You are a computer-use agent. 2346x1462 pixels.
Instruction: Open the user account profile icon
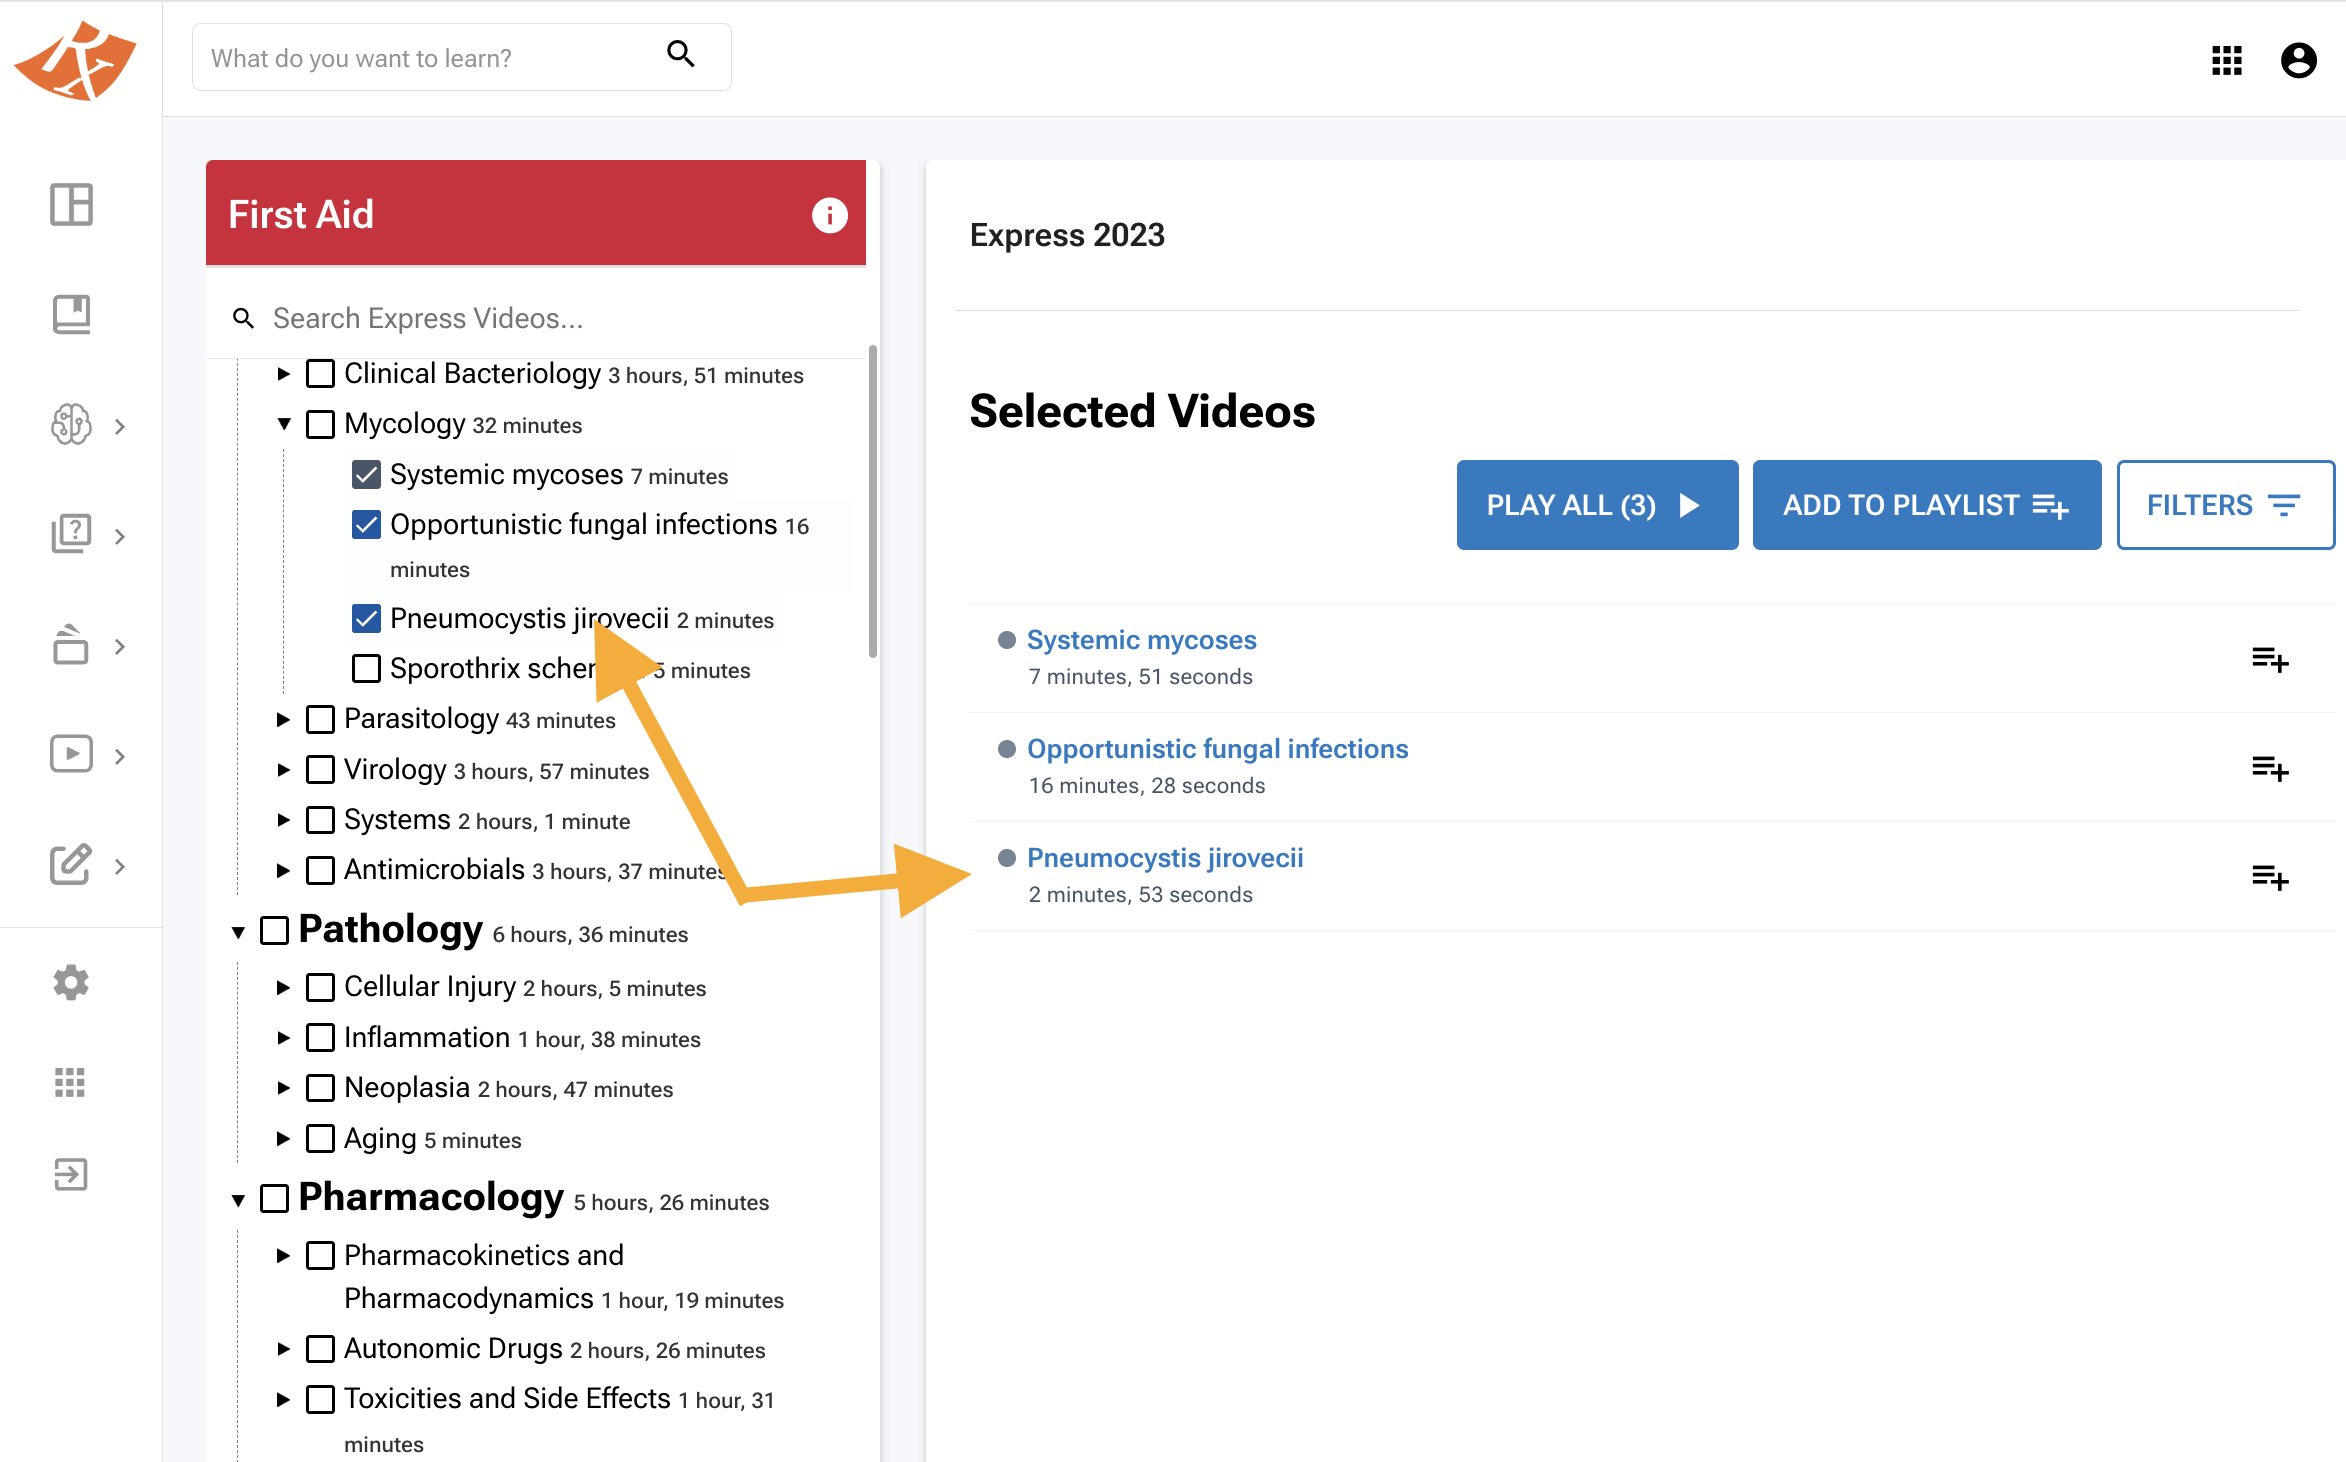click(x=2298, y=60)
